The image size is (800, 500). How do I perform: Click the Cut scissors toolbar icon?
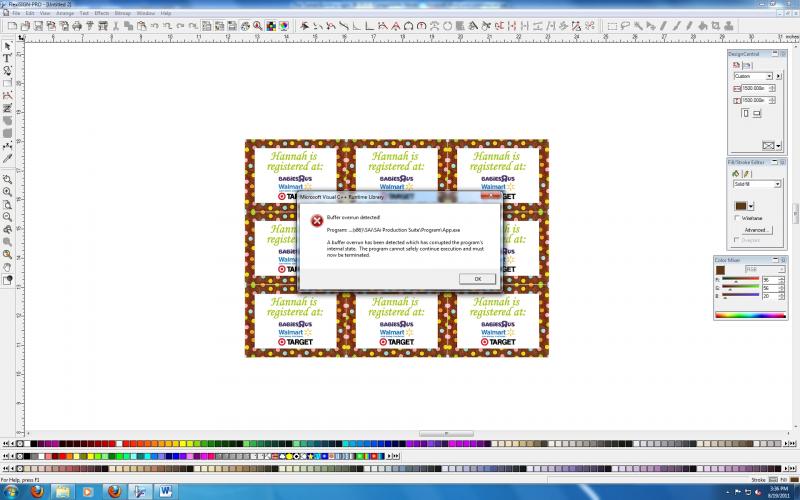116,26
